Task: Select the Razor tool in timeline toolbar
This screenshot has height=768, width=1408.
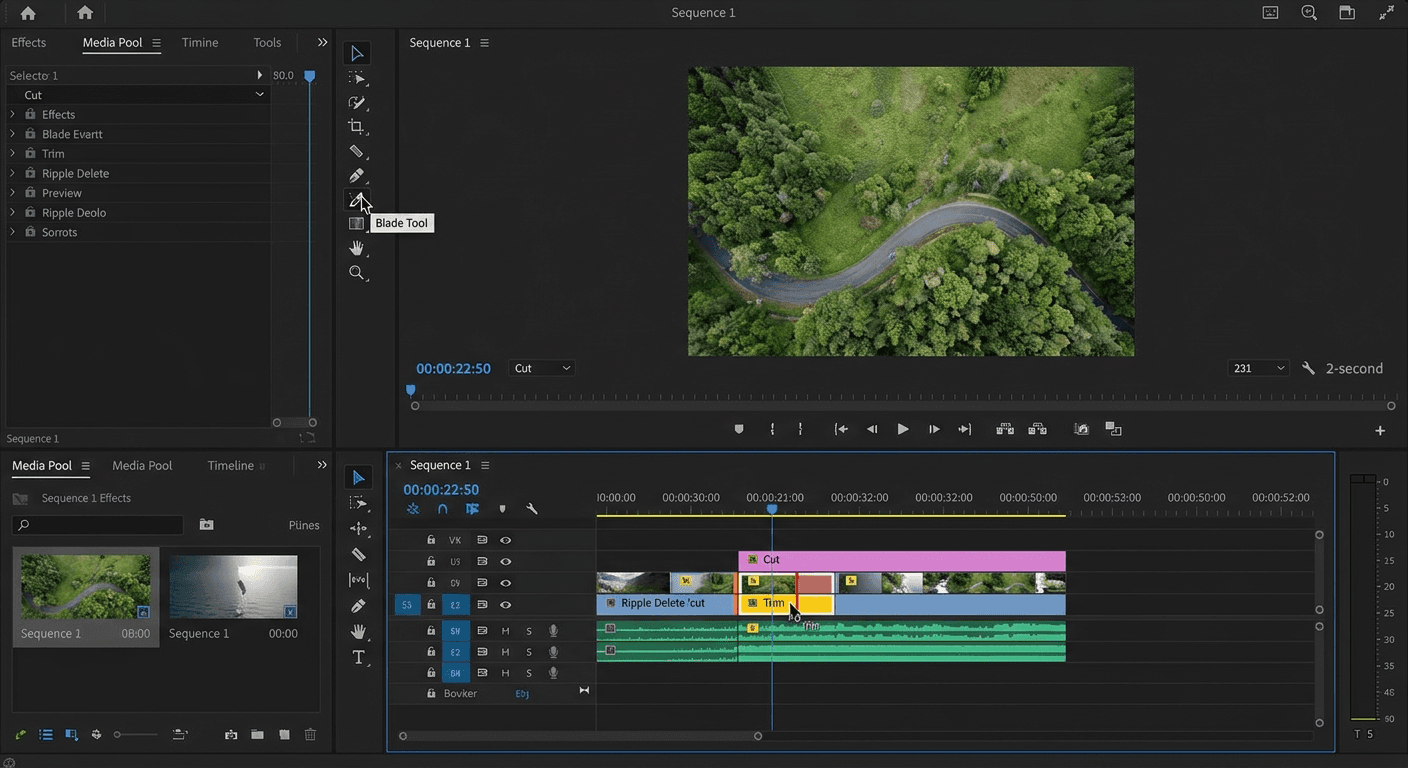Action: tap(358, 554)
